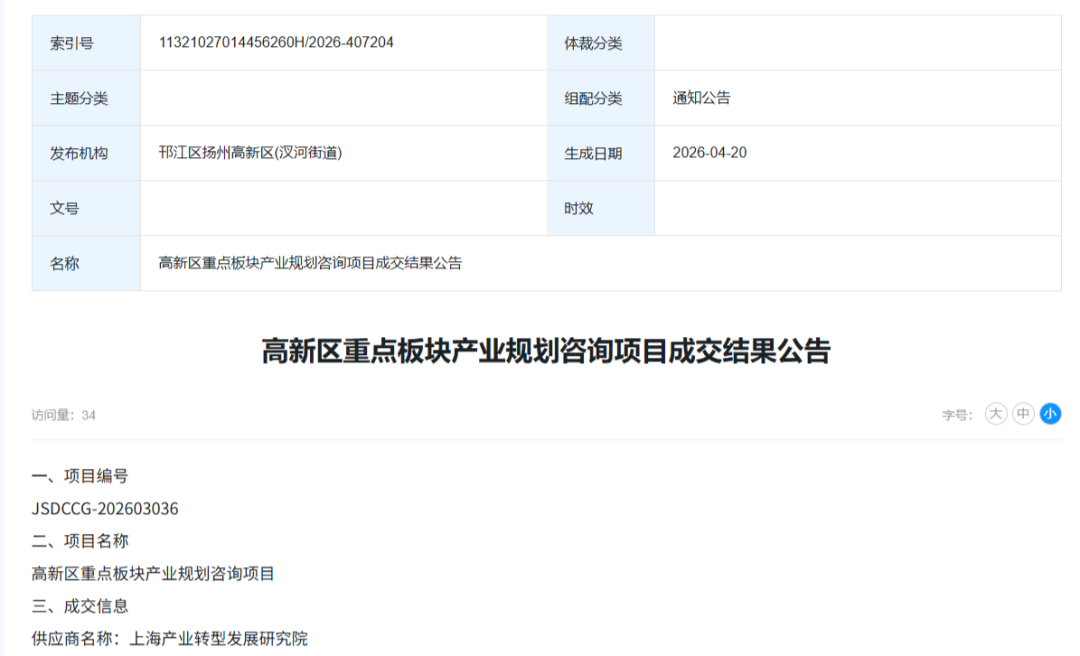Click publisher 邗江区扬州高新区(汉河街道)
This screenshot has height=656, width=1080.
tap(250, 153)
